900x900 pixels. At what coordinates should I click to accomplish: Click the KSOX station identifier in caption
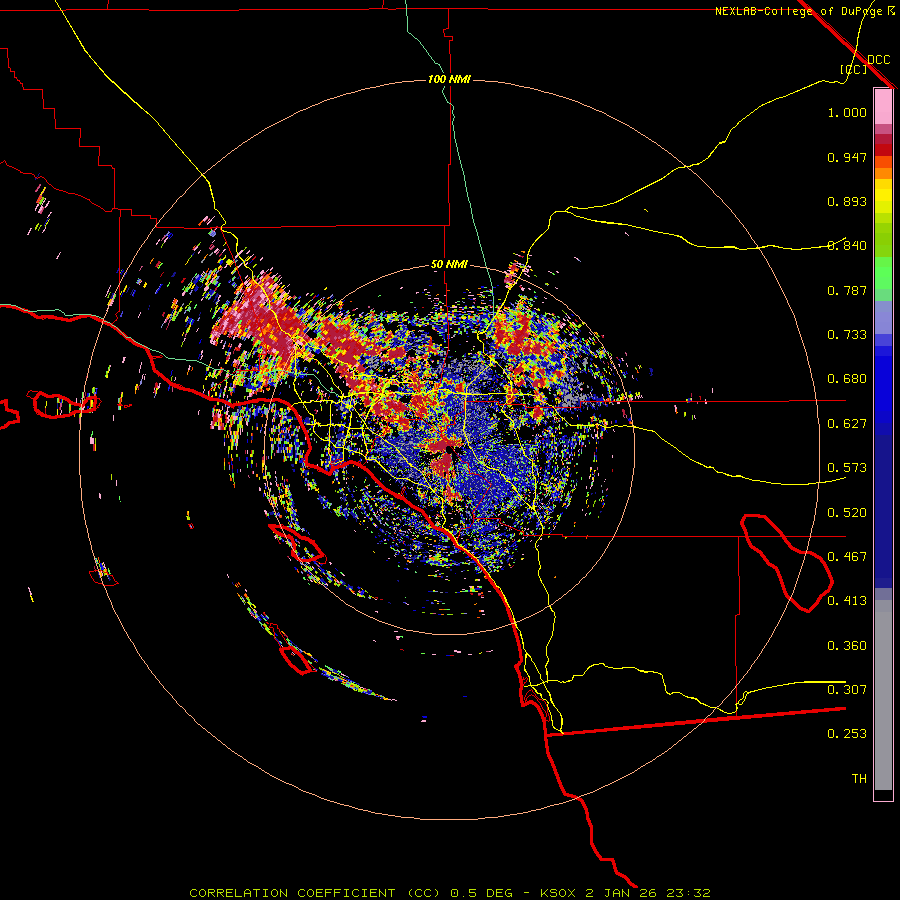(x=560, y=893)
